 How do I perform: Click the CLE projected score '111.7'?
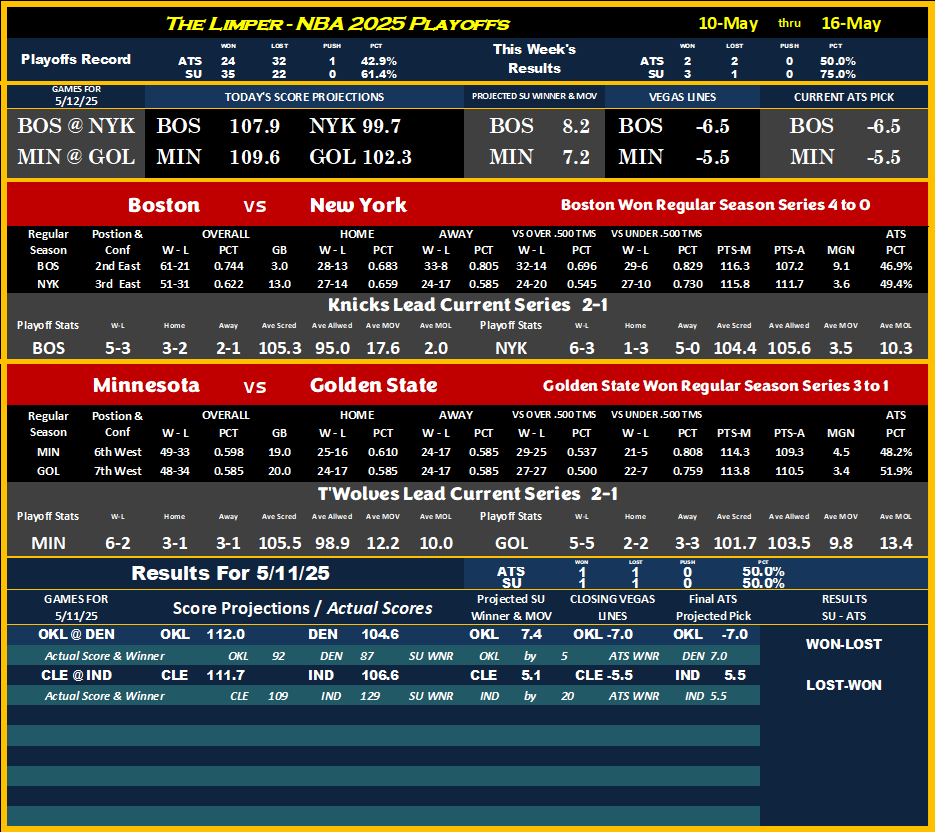click(x=226, y=675)
